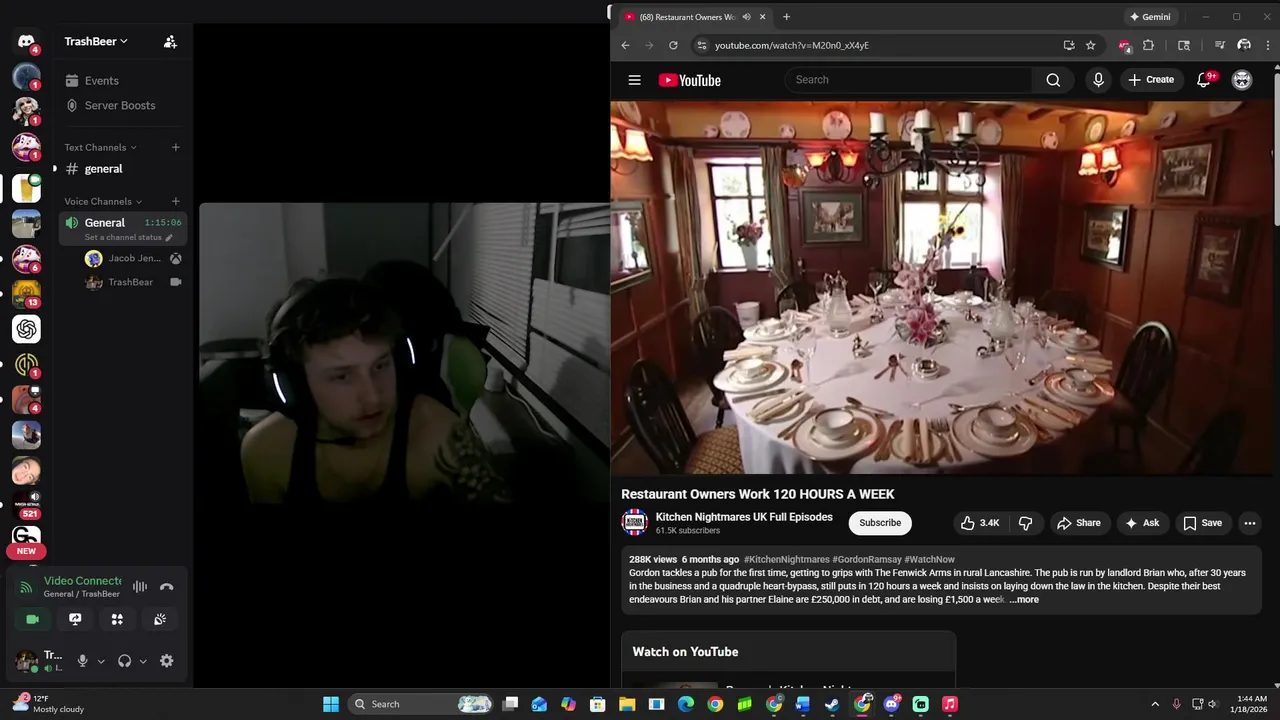The height and width of the screenshot is (720, 1280).
Task: Deafen using the headphones button
Action: (x=124, y=661)
